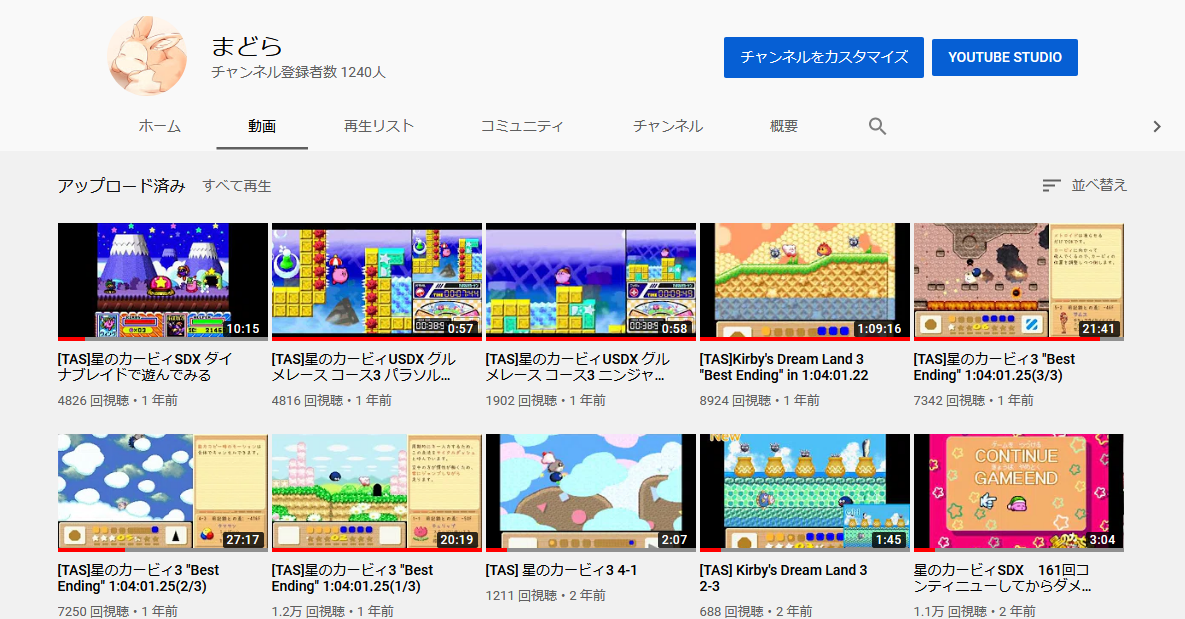Click title USDX グルメレース コース3 ニンジャ

tap(577, 367)
